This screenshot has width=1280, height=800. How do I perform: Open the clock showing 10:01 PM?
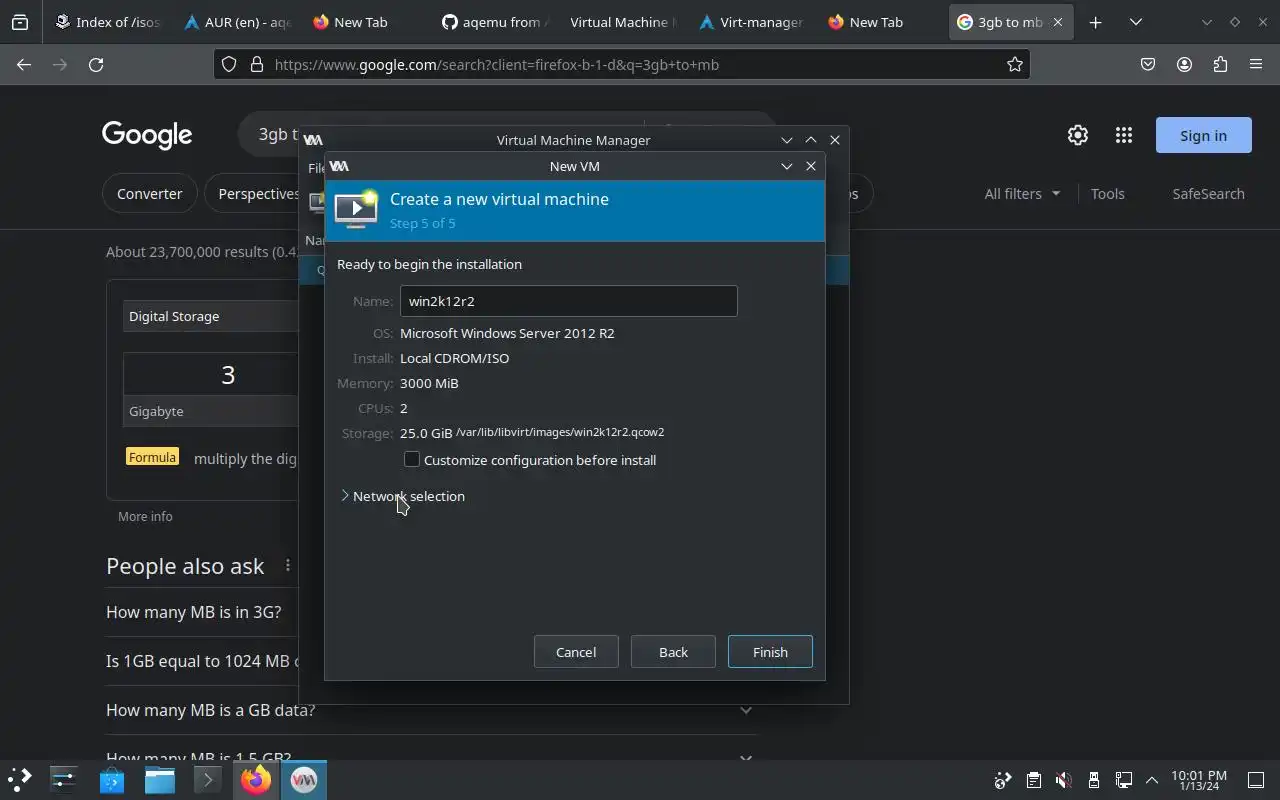click(1199, 780)
